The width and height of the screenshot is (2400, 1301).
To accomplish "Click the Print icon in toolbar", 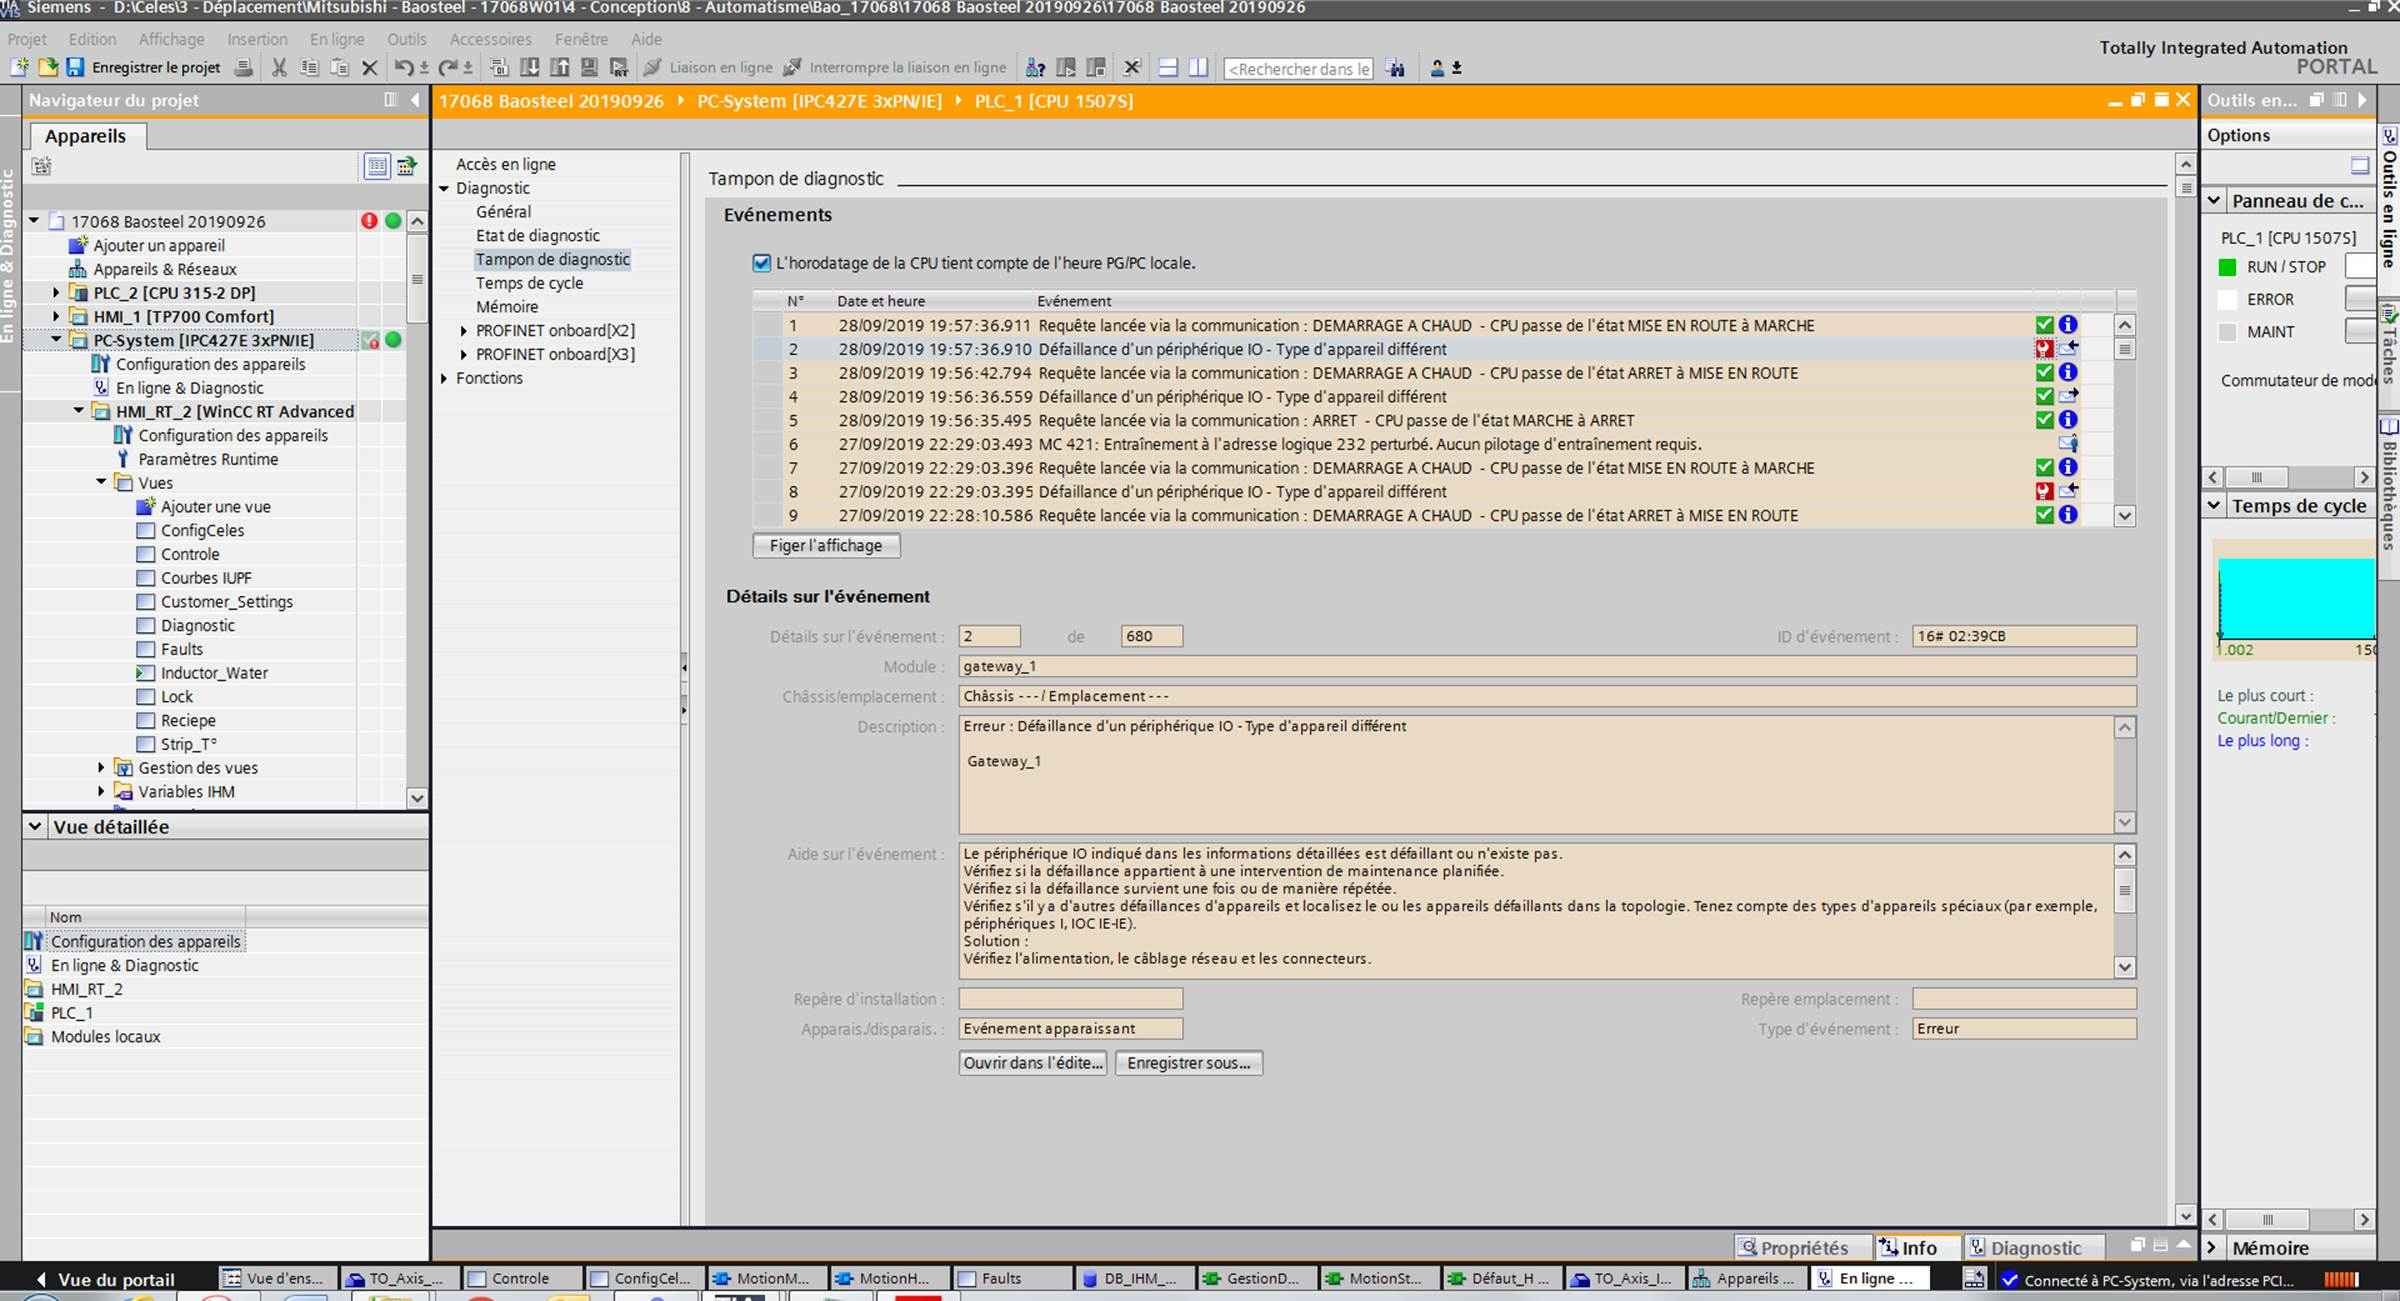I will click(243, 67).
